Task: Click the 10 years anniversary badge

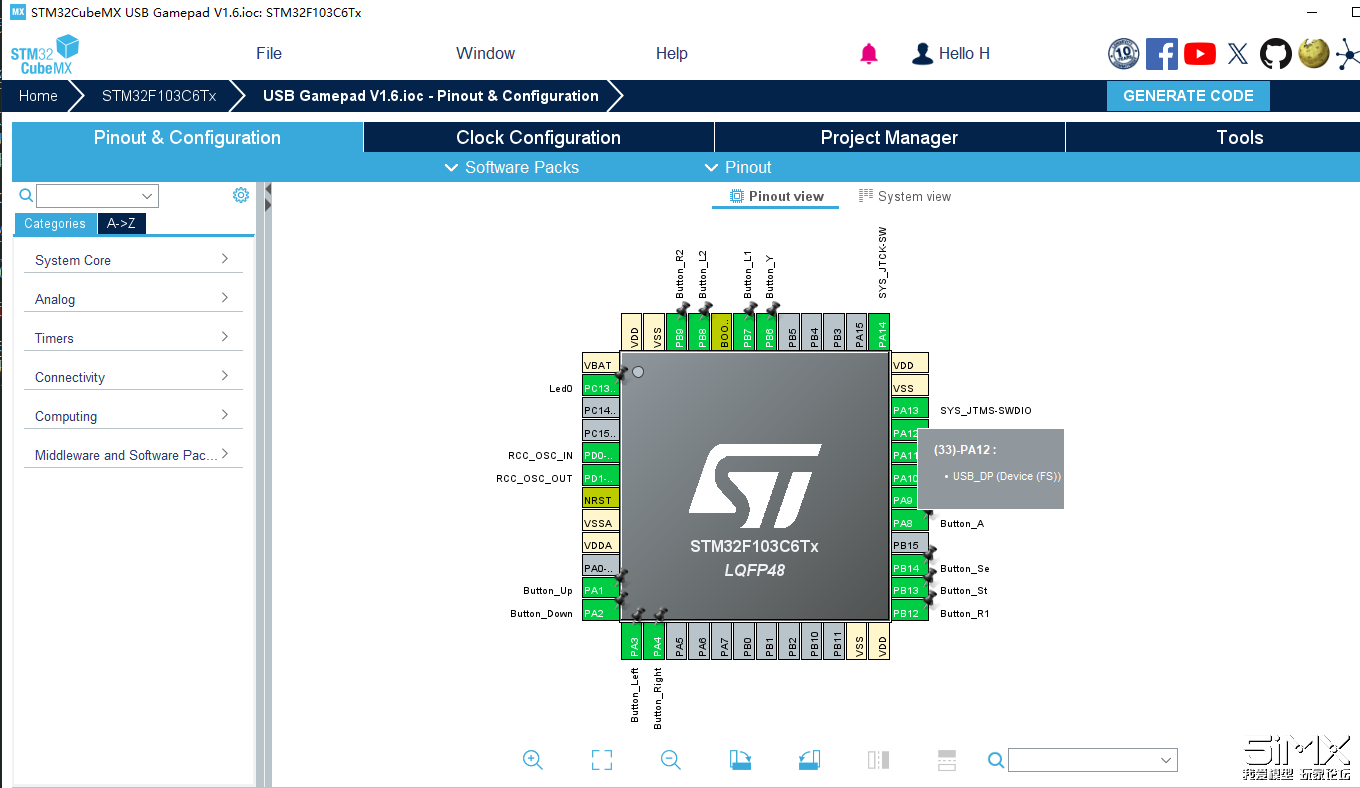Action: tap(1124, 54)
